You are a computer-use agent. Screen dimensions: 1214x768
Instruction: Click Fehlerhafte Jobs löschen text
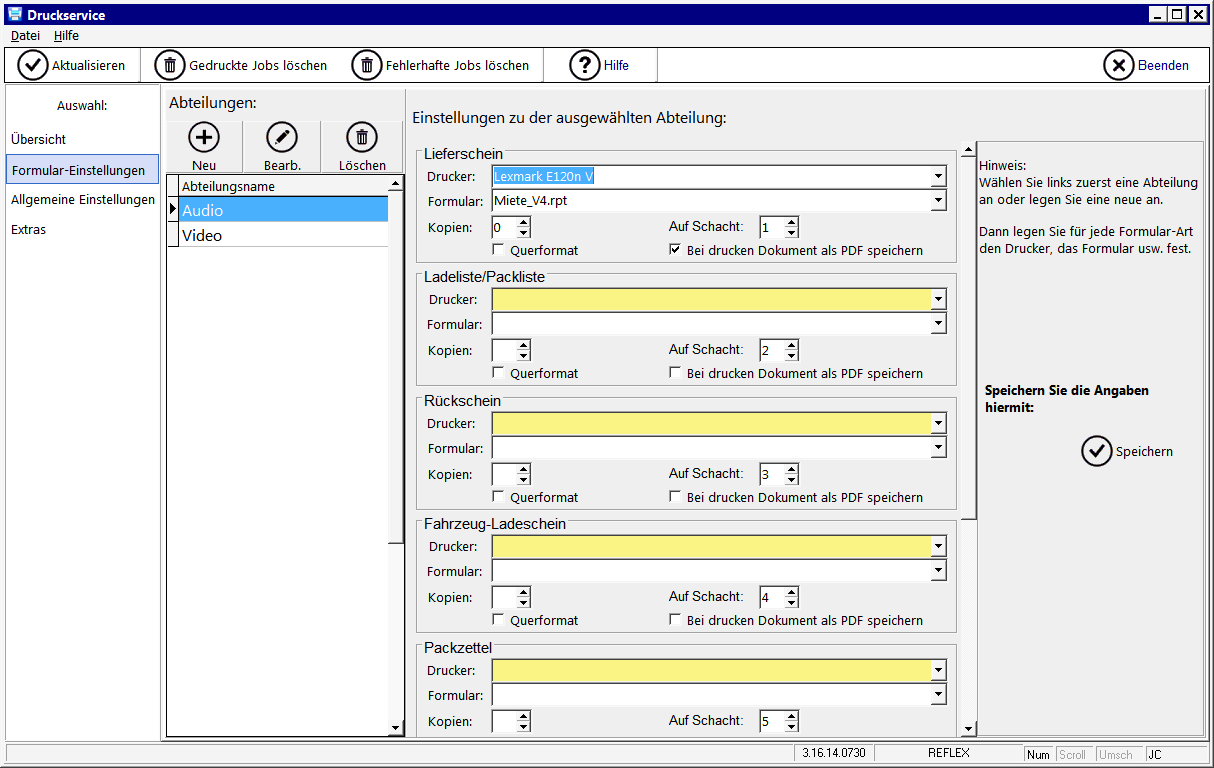tap(458, 65)
